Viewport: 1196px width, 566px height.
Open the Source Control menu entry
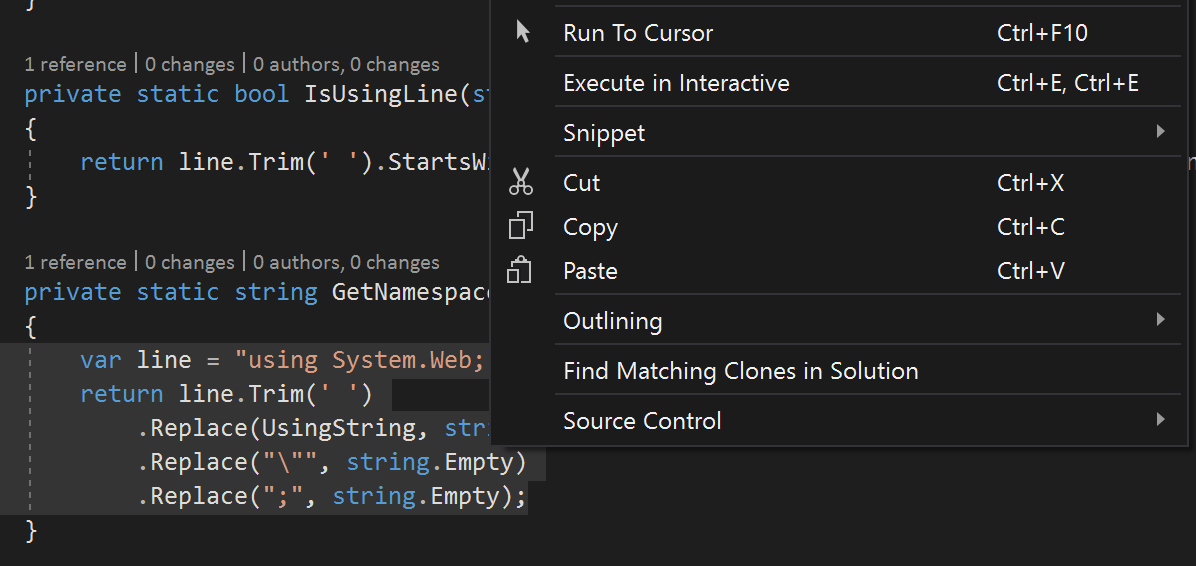tap(840, 420)
